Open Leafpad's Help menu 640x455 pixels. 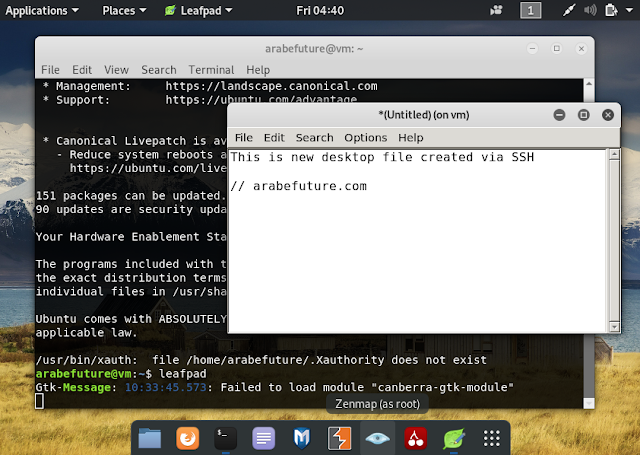(x=411, y=138)
